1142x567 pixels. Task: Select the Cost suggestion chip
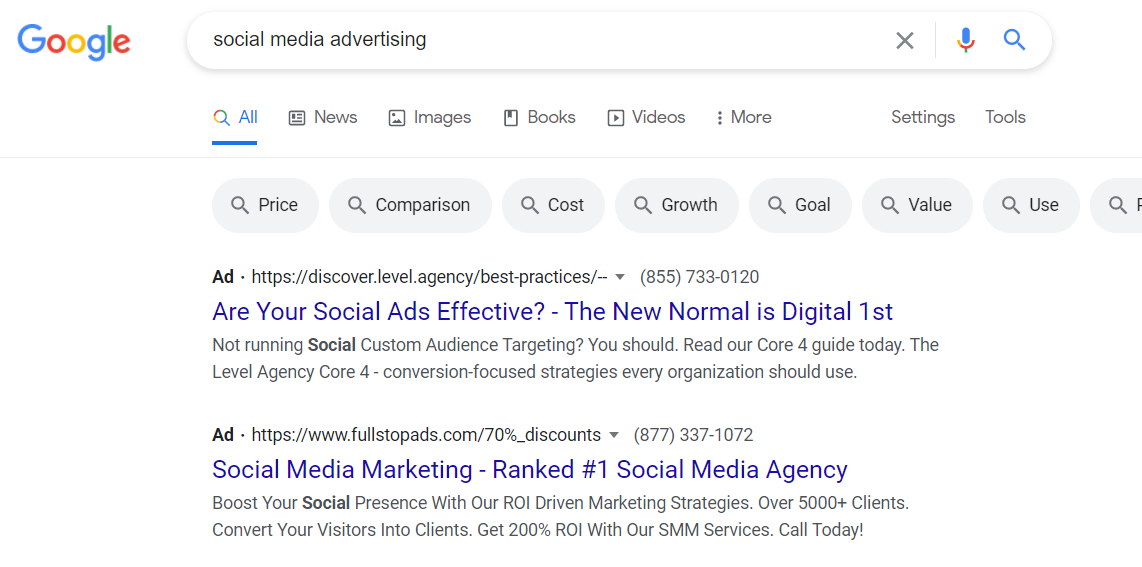coord(554,205)
